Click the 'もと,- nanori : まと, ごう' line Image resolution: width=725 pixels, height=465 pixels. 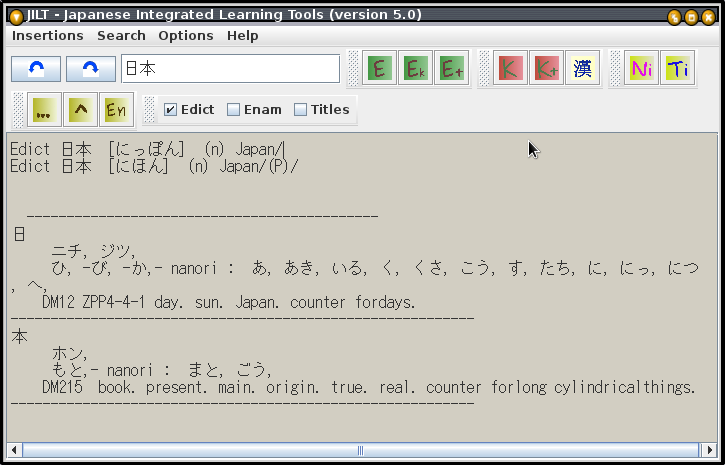coord(161,370)
